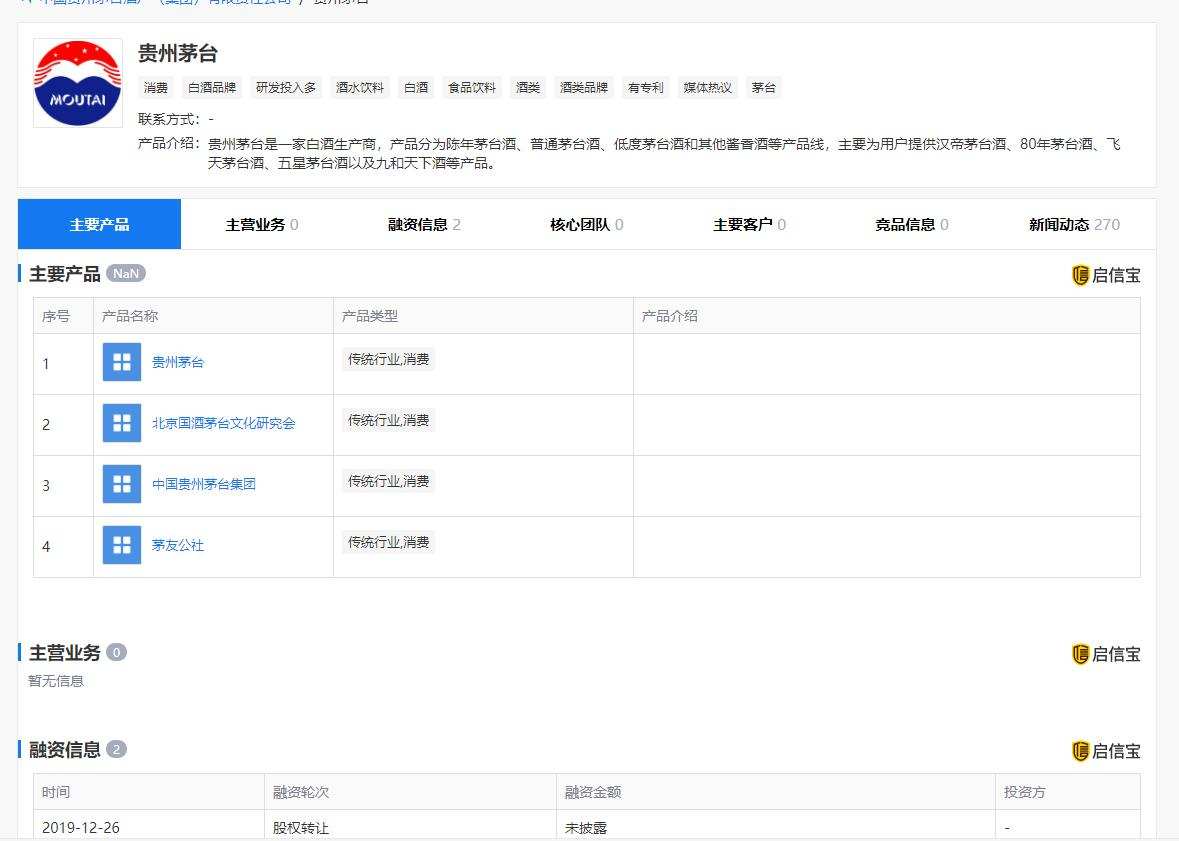Open the 核心团队 tab
The image size is (1179, 841).
586,224
